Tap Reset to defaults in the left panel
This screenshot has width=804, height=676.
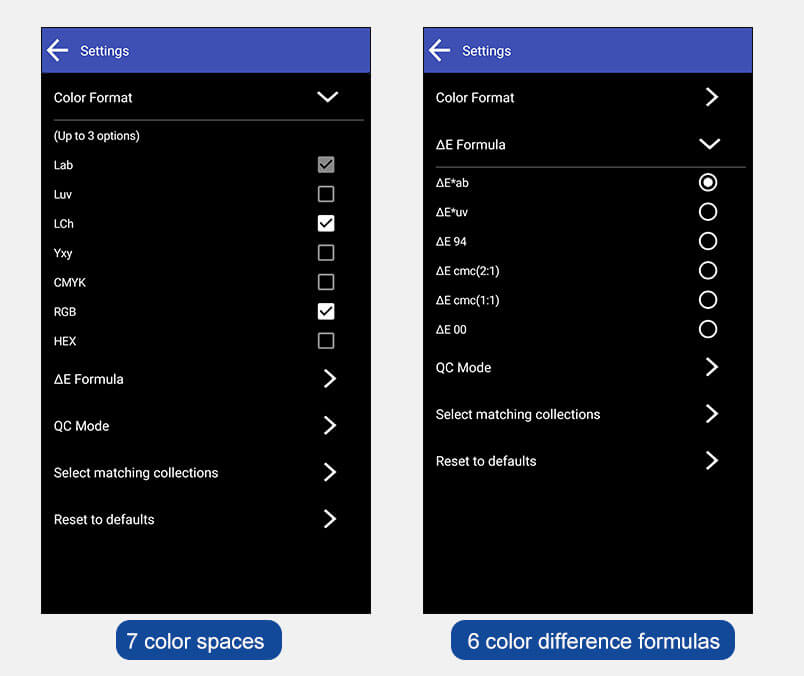206,519
